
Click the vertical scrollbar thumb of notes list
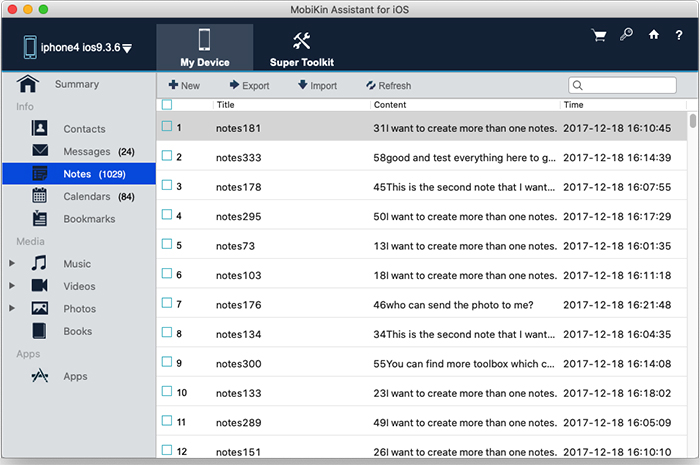click(x=692, y=121)
